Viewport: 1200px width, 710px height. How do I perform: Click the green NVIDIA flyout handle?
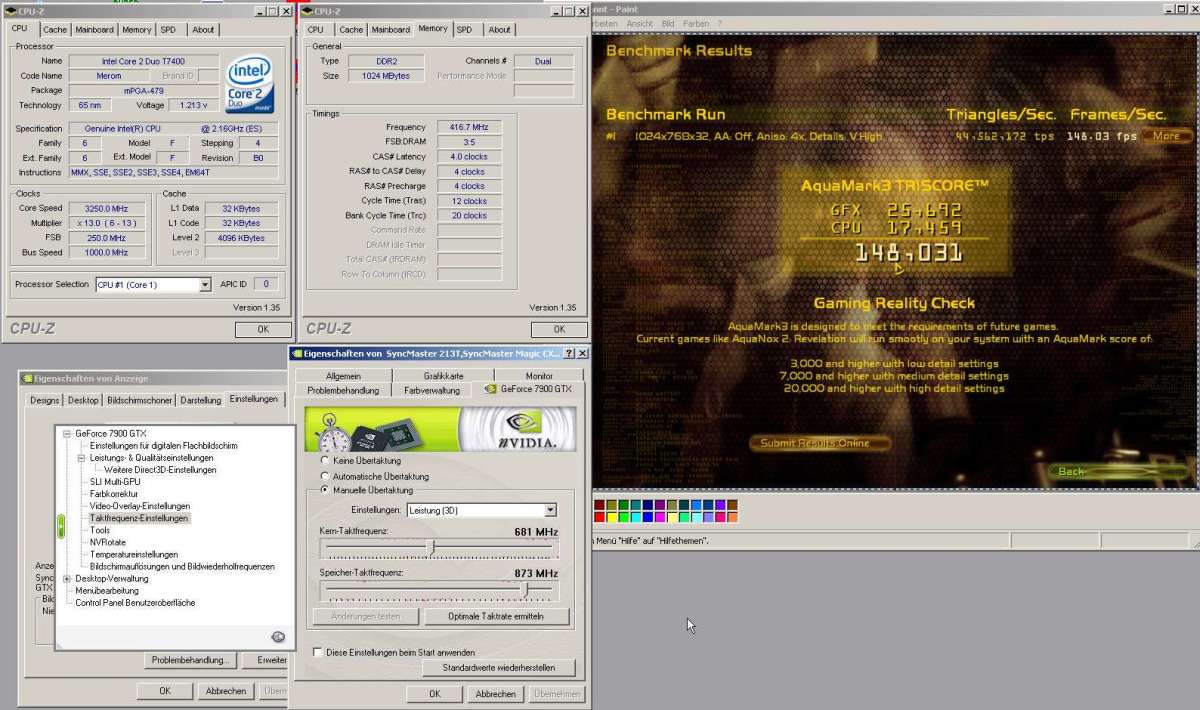coord(60,524)
